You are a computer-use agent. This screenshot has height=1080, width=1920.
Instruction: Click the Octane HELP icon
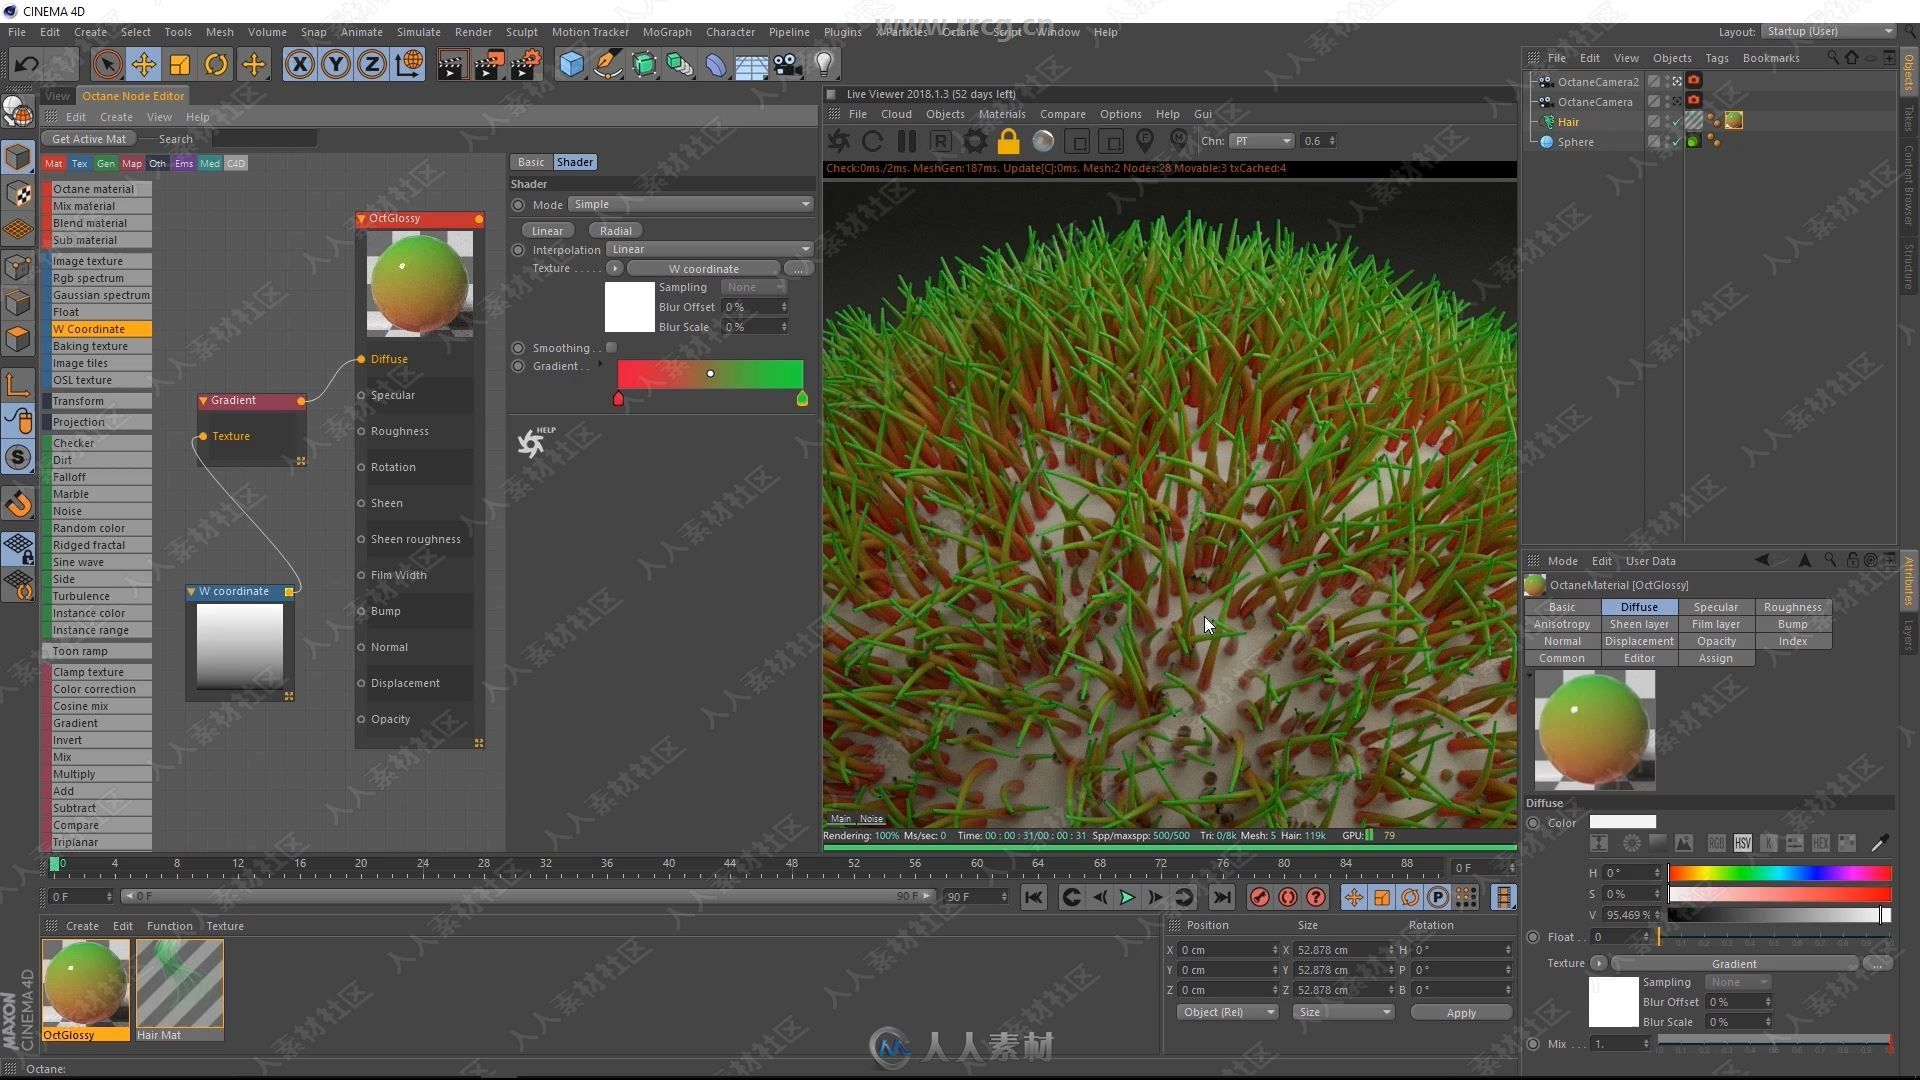coord(535,441)
